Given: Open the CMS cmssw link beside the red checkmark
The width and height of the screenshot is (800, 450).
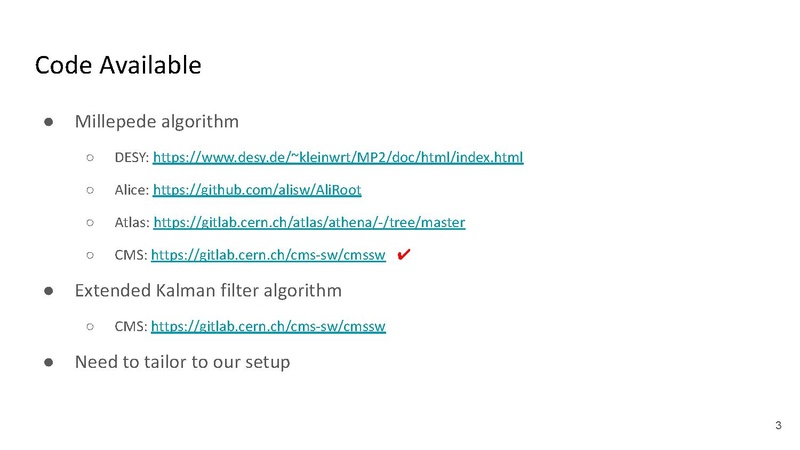Looking at the screenshot, I should (x=268, y=255).
